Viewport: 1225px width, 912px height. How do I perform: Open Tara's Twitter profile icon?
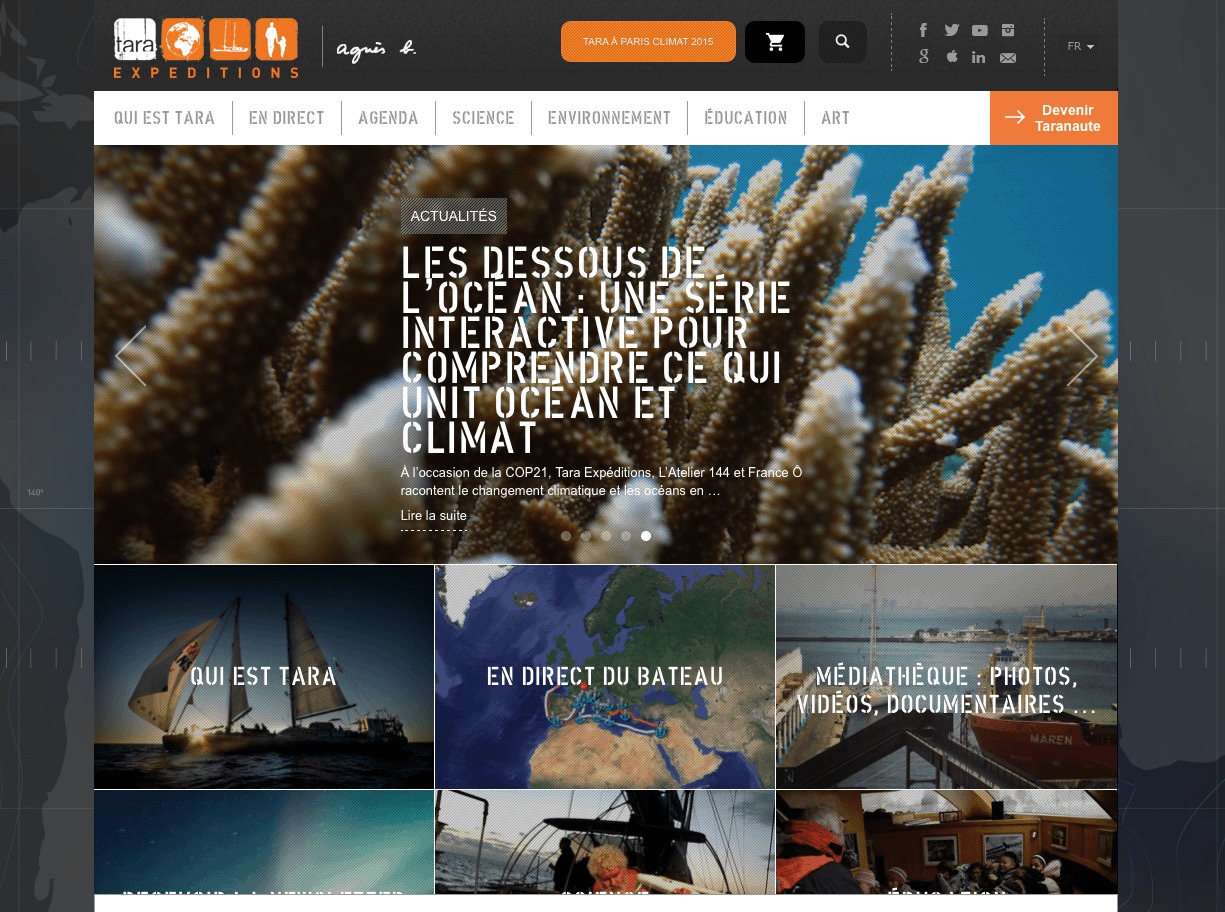(x=951, y=30)
